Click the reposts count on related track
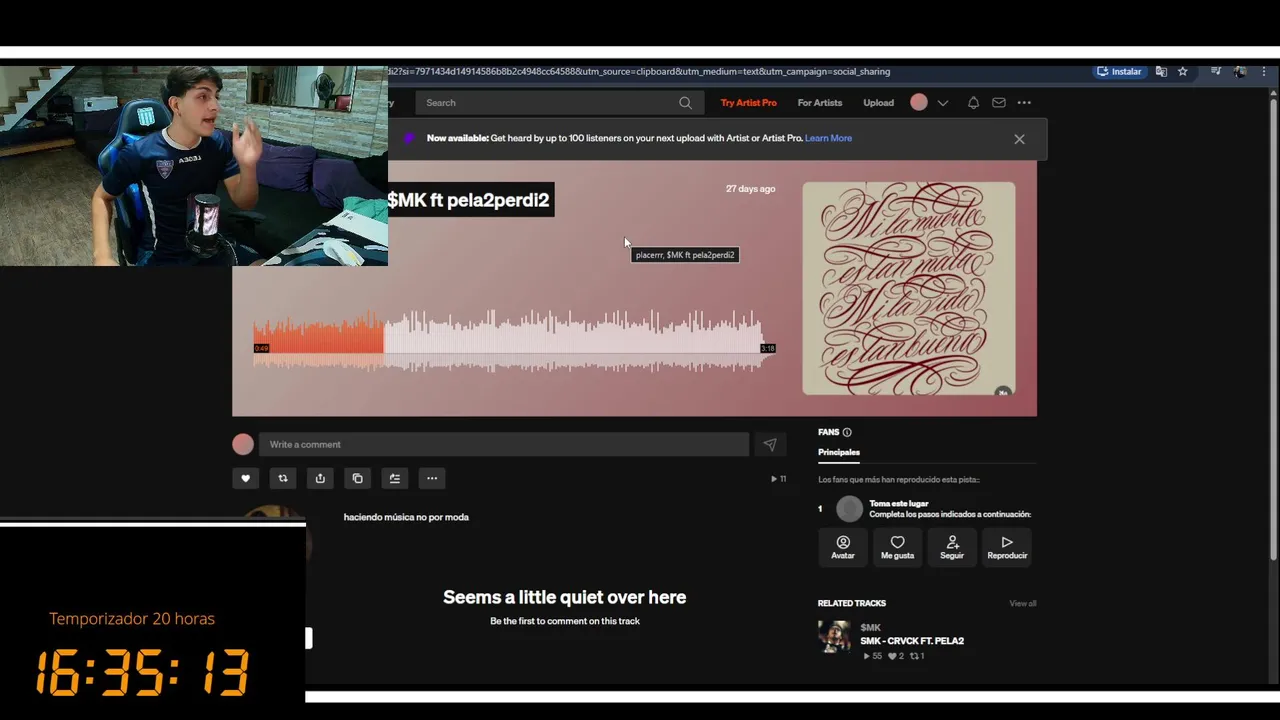The image size is (1280, 720). (x=917, y=656)
